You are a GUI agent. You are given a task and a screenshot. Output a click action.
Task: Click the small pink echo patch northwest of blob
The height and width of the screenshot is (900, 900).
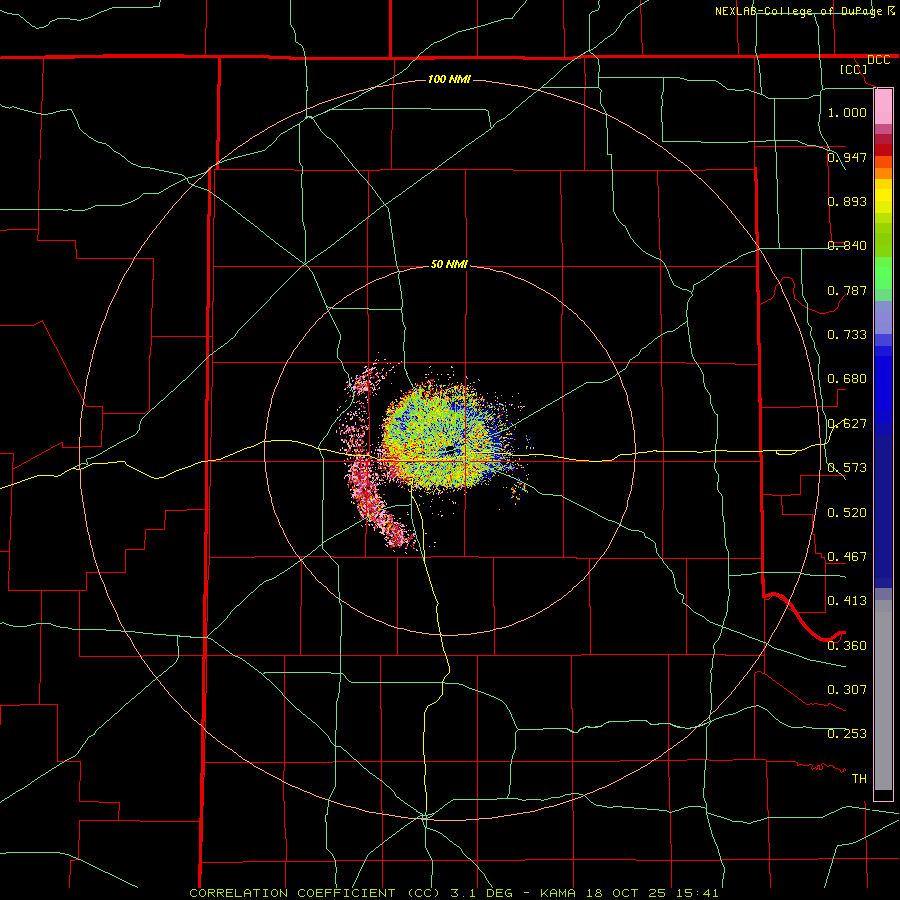[363, 379]
